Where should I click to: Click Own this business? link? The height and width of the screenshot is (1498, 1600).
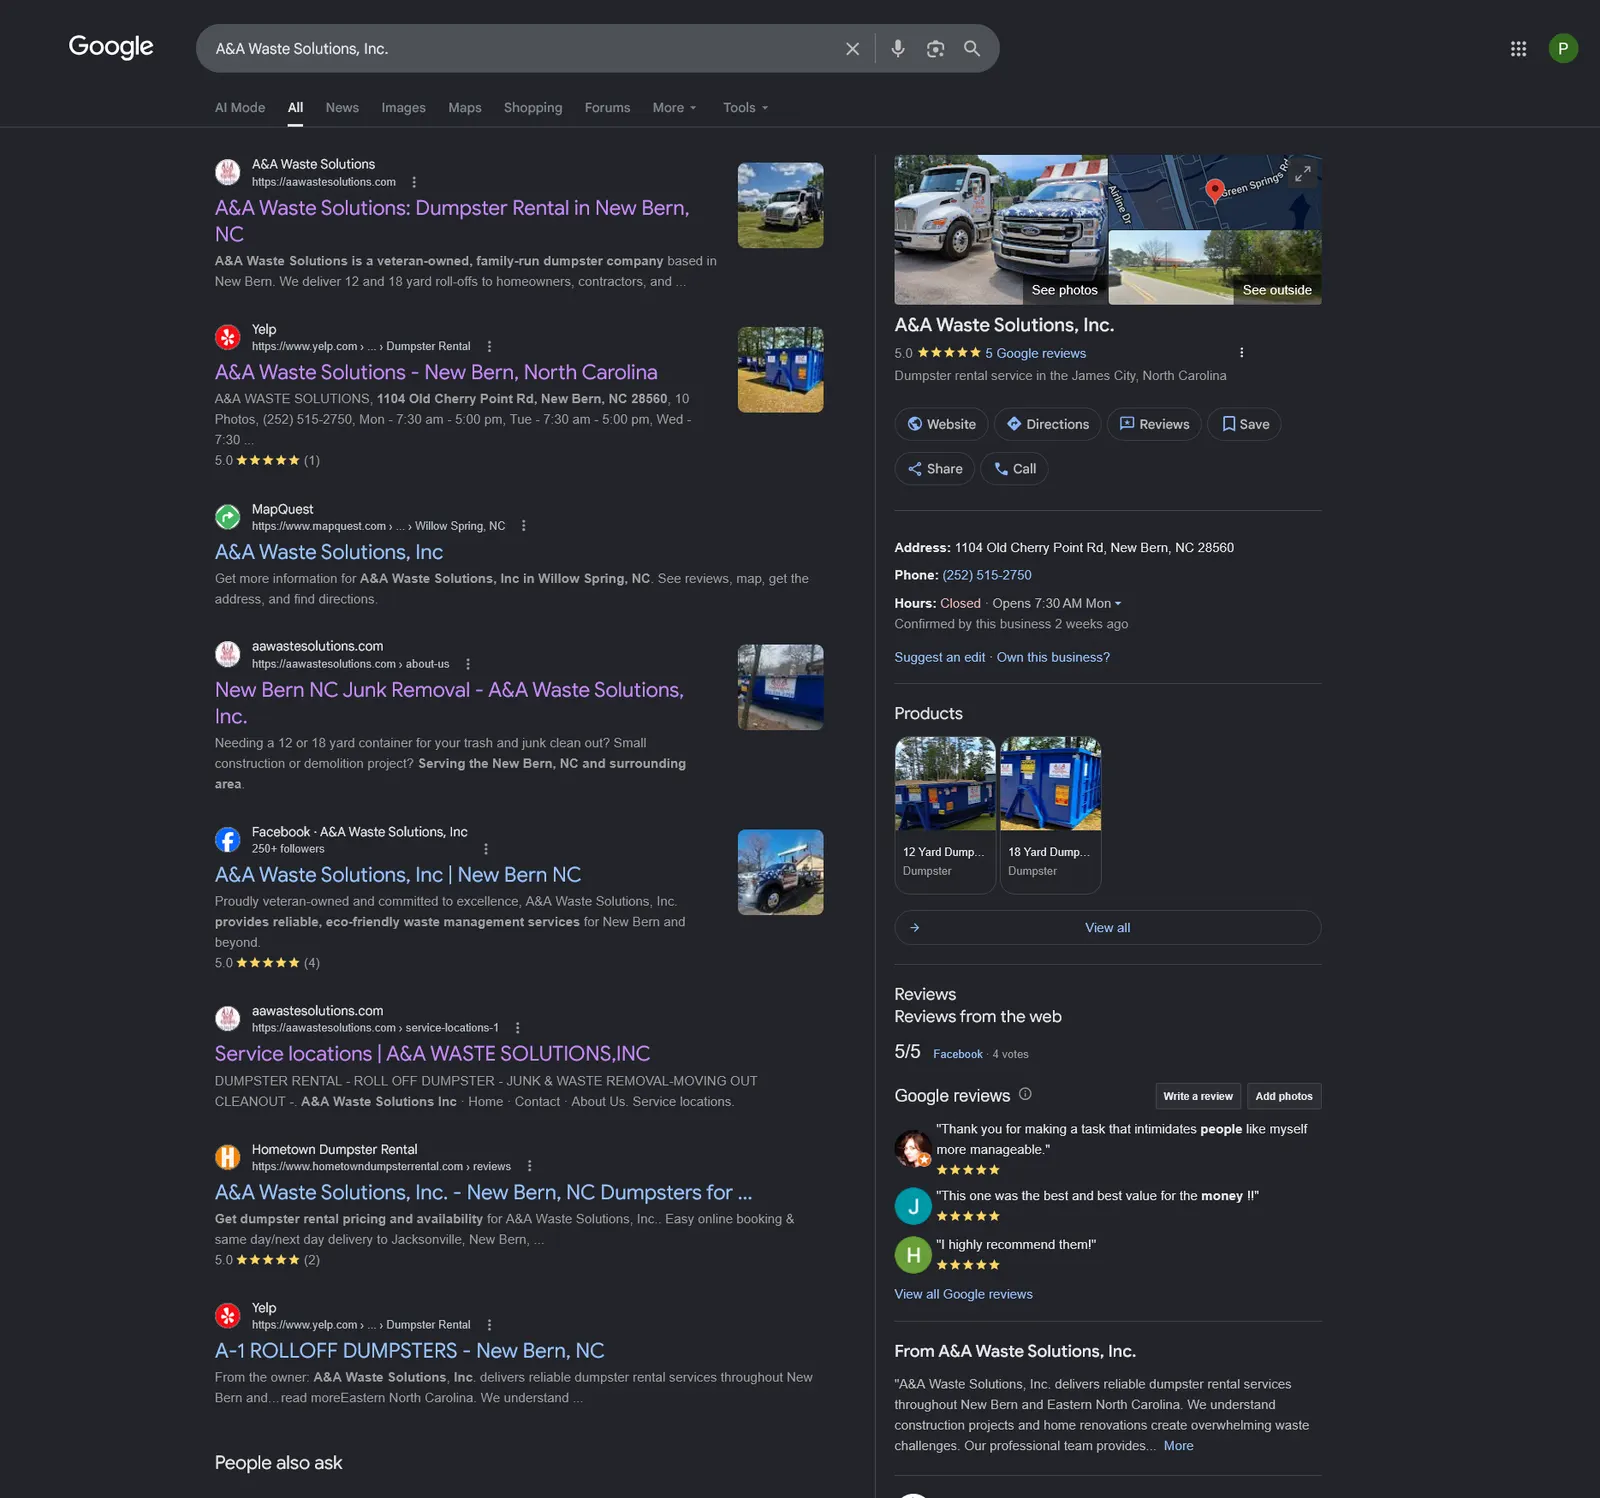[1053, 657]
